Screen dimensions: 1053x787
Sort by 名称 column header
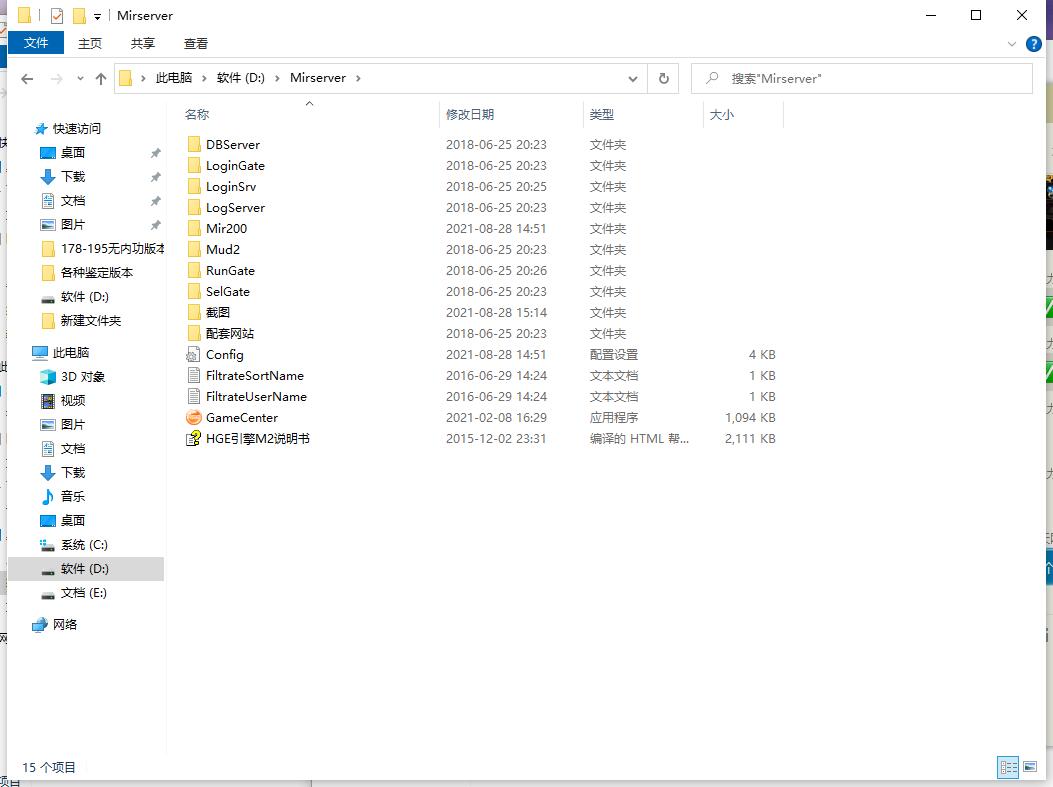pyautogui.click(x=197, y=115)
